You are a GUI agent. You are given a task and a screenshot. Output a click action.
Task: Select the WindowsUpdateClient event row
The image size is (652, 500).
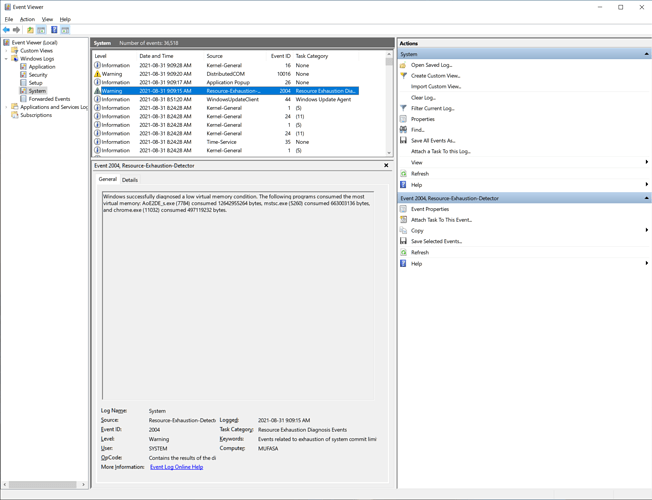pyautogui.click(x=226, y=99)
